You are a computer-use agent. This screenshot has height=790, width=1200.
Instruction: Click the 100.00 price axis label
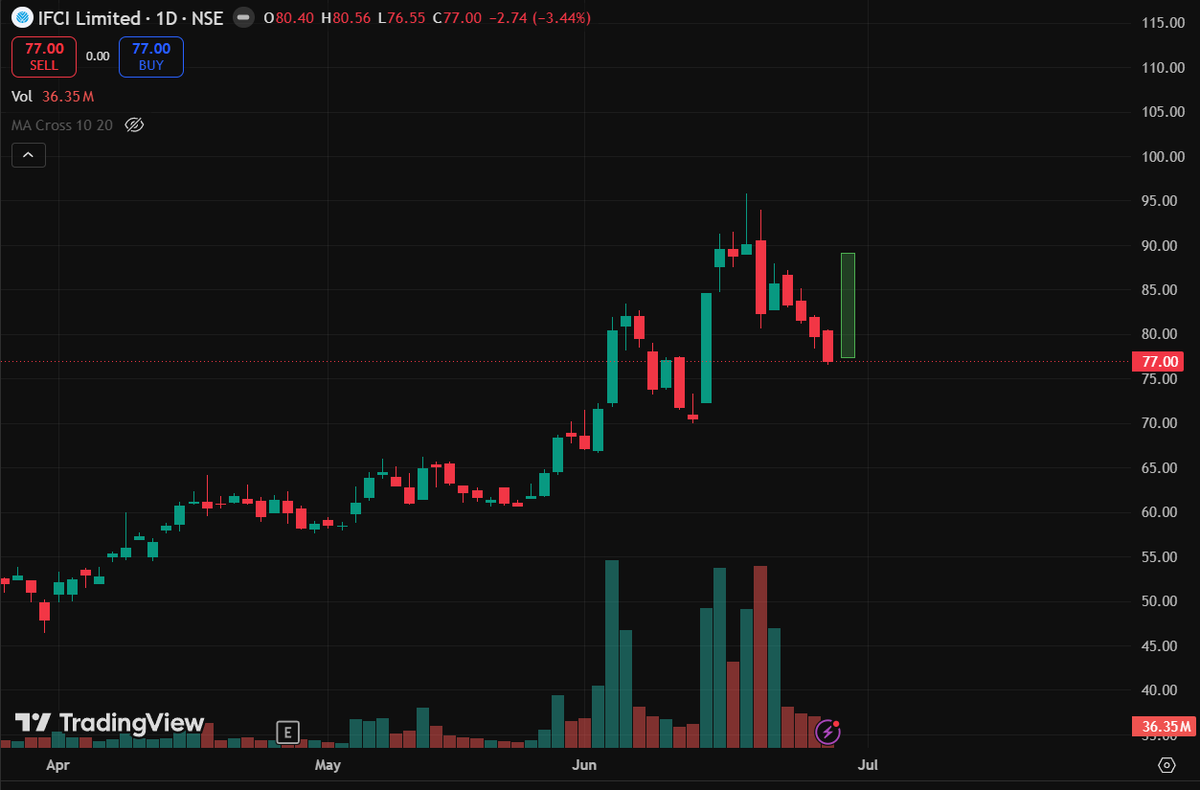(x=1162, y=157)
